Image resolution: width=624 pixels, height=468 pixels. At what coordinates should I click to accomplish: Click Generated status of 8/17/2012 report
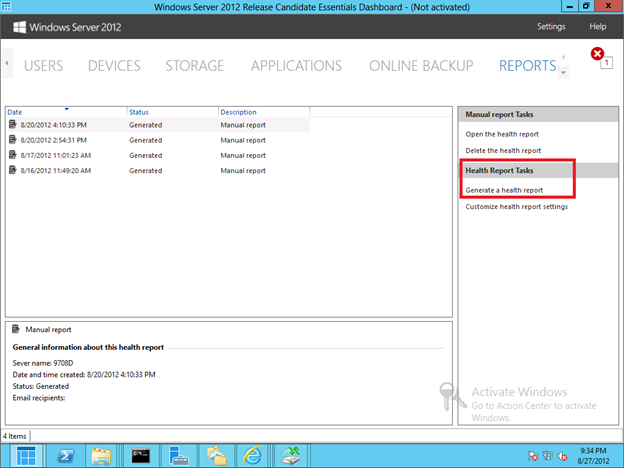tap(146, 155)
